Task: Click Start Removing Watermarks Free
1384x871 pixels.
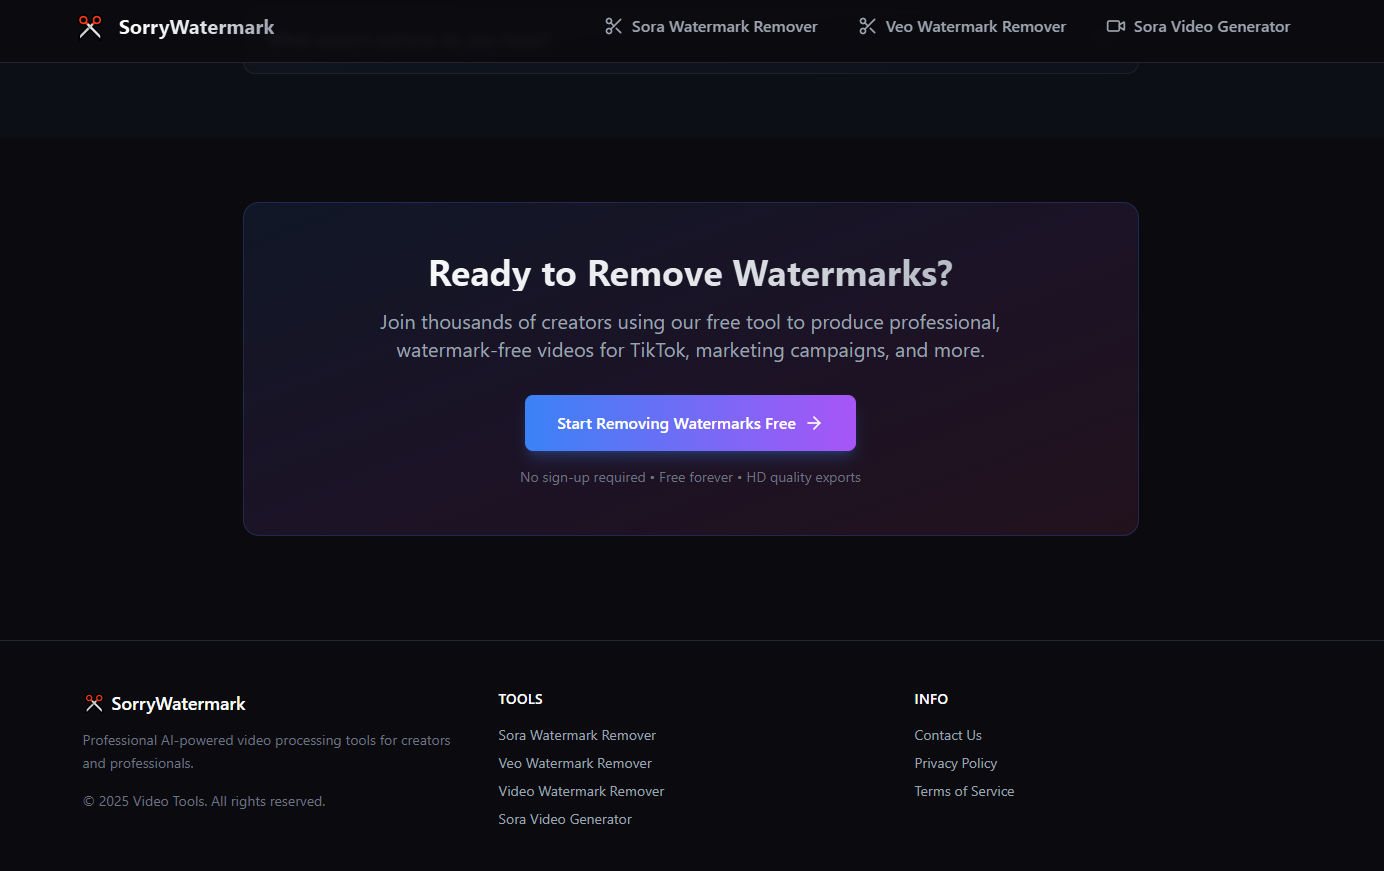Action: click(x=690, y=423)
